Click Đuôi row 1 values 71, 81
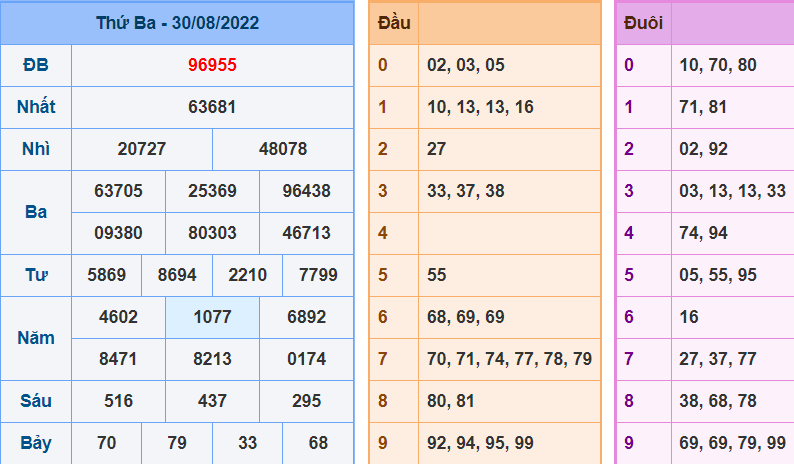Screen dimensions: 794x464 tap(703, 107)
